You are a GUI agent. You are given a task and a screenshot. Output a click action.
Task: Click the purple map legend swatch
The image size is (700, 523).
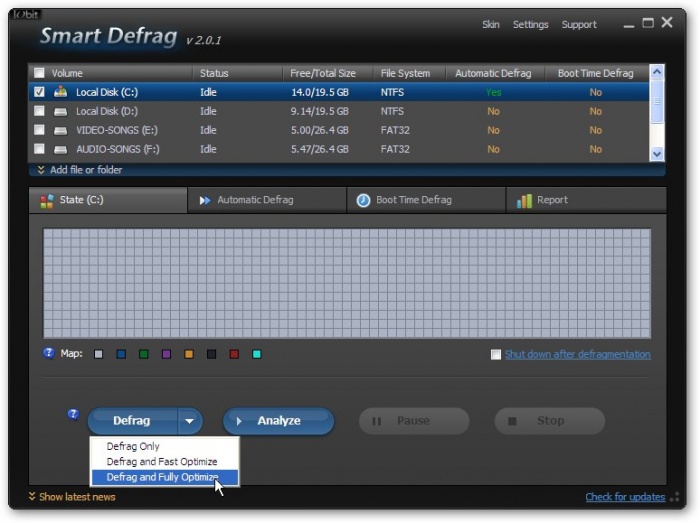(167, 354)
